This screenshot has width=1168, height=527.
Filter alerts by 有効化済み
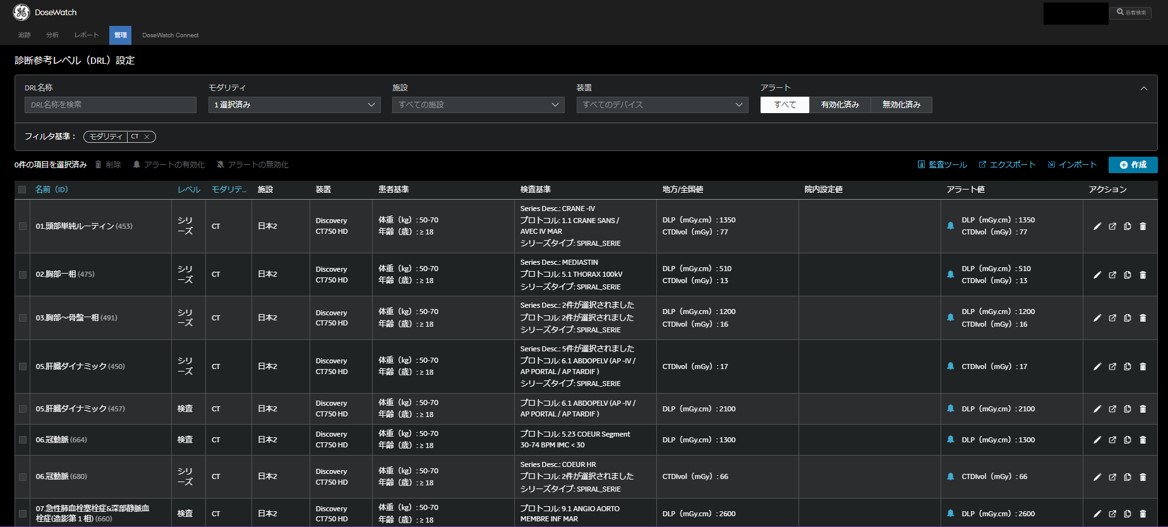(x=840, y=105)
